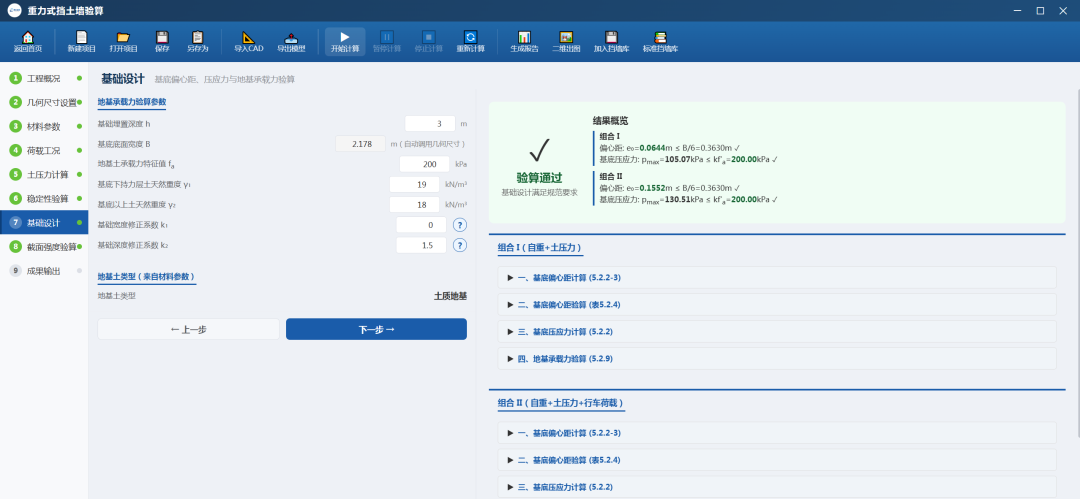Viewport: 1080px width, 499px height.
Task: Click the 基底底面宽度 B field
Action: tap(361, 144)
